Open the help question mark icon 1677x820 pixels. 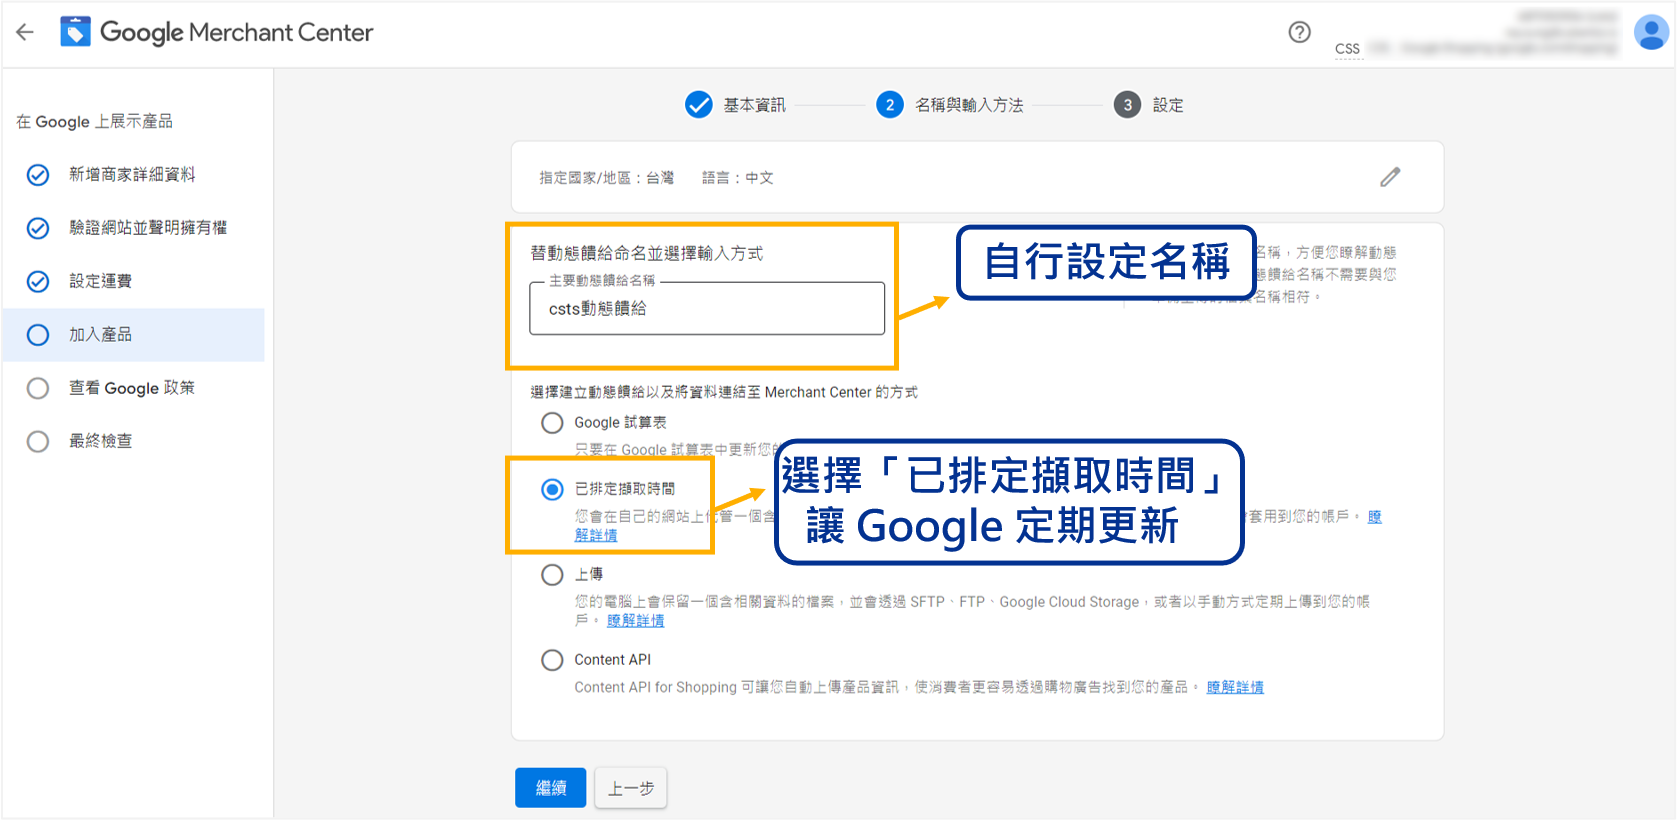[1299, 32]
